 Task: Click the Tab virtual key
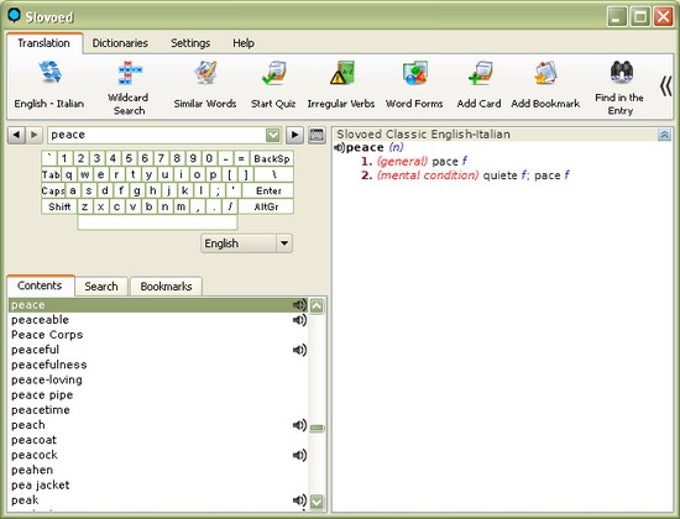(51, 175)
